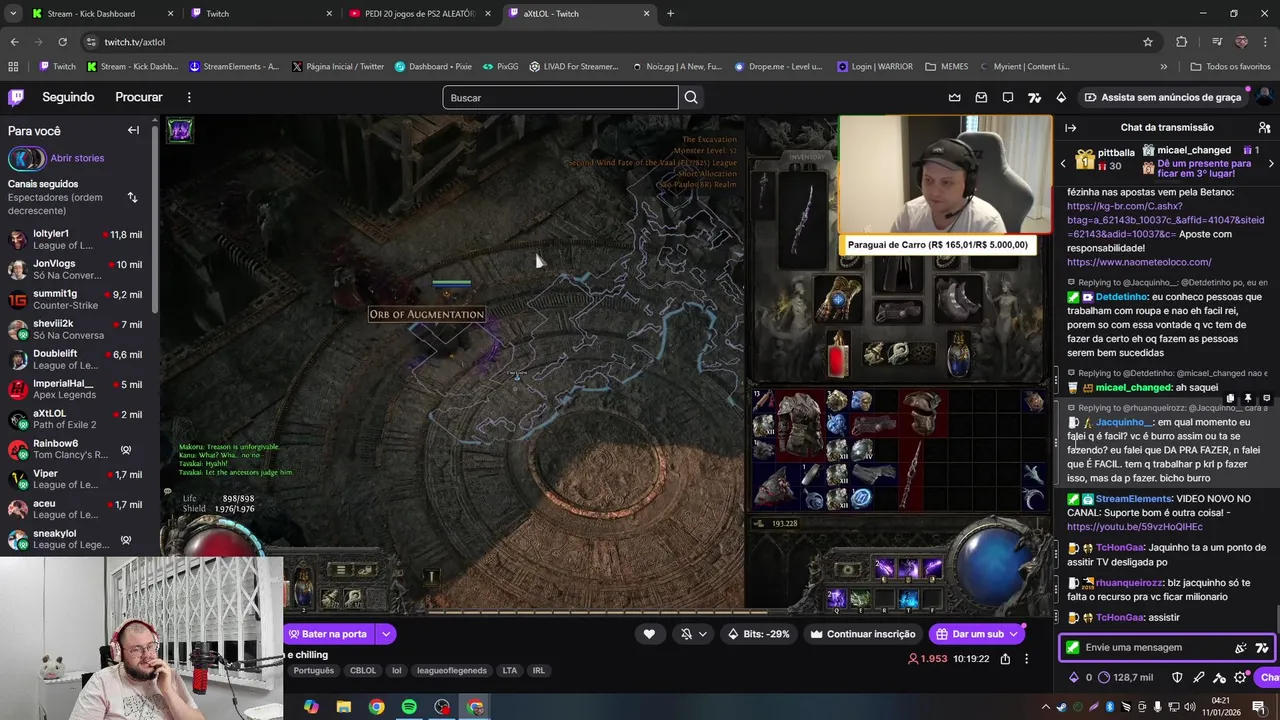The width and height of the screenshot is (1280, 720).
Task: Expand notification options chevron
Action: pos(702,634)
